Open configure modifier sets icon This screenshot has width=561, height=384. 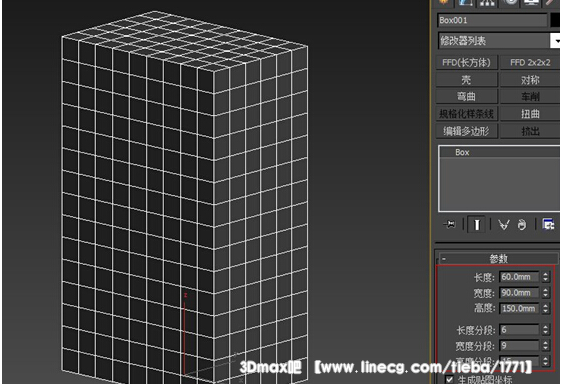(548, 224)
